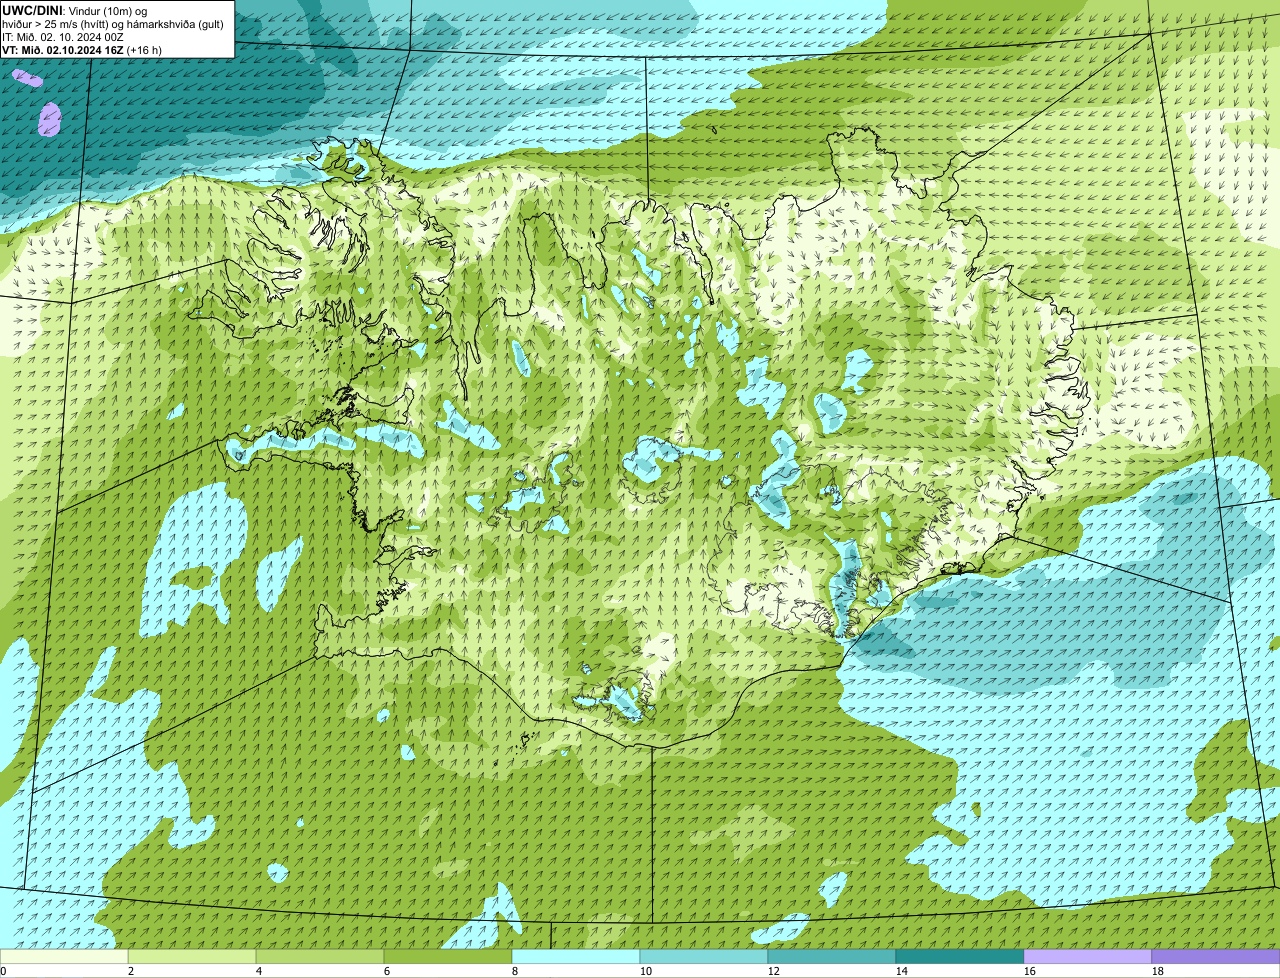This screenshot has height=978, width=1280.
Task: Click the 0–2 m/s pale yellow legend swatch
Action: point(64,957)
